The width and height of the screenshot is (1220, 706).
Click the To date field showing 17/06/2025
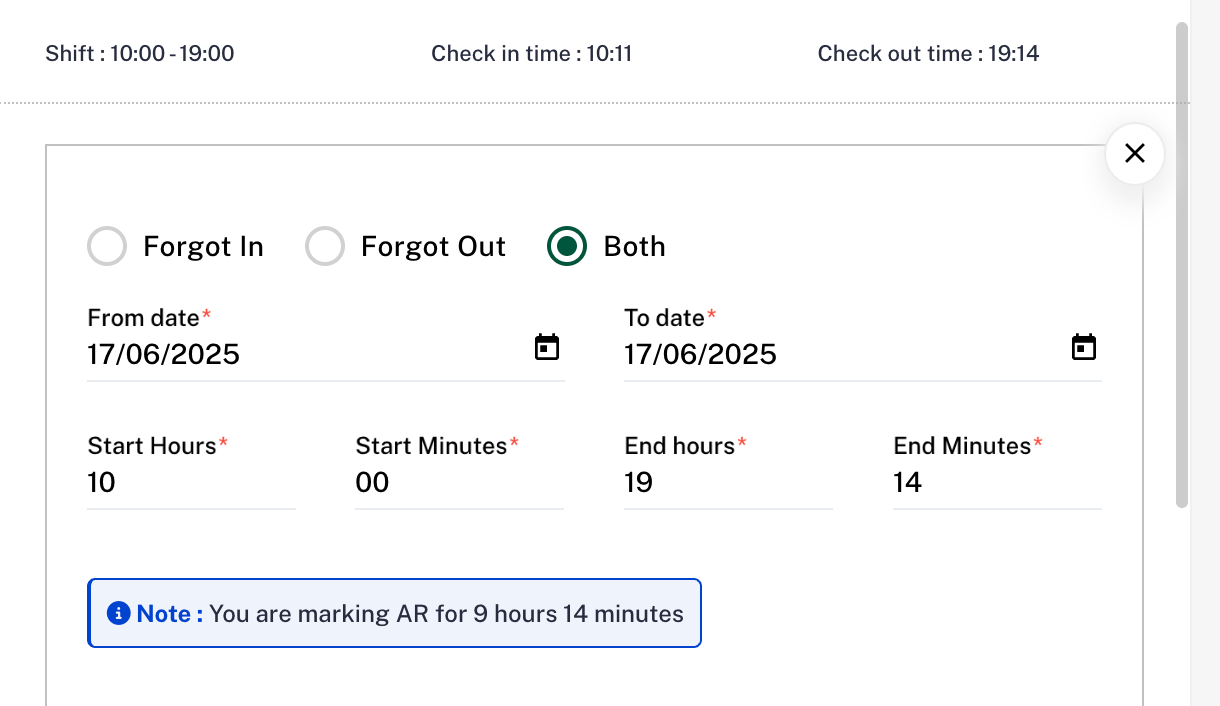[x=863, y=355]
